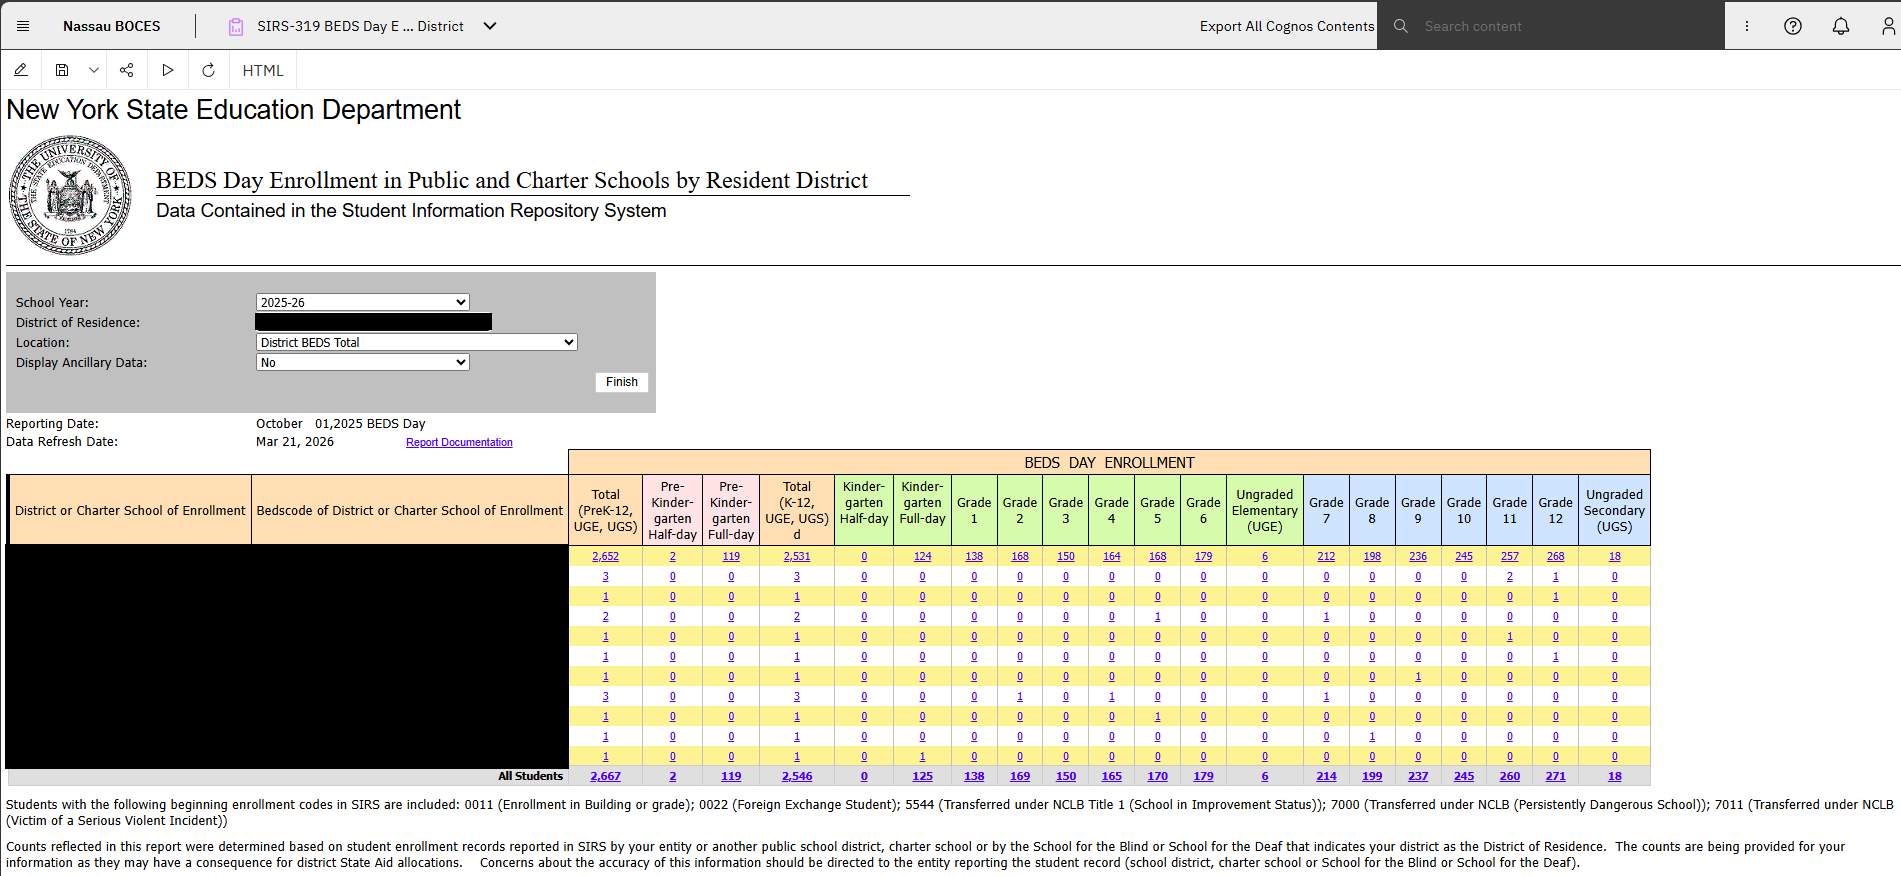Open the Display Ancillary Data dropdown

click(x=363, y=362)
